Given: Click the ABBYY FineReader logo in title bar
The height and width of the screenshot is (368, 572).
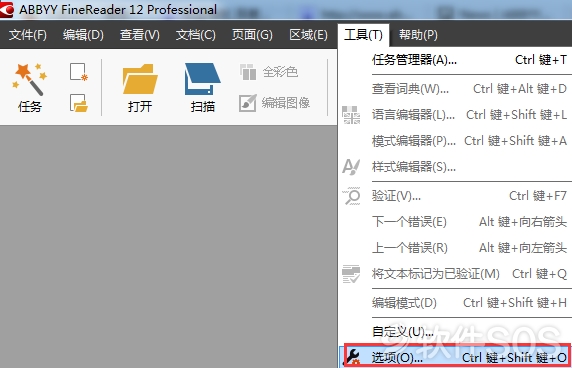Looking at the screenshot, I should pyautogui.click(x=7, y=9).
